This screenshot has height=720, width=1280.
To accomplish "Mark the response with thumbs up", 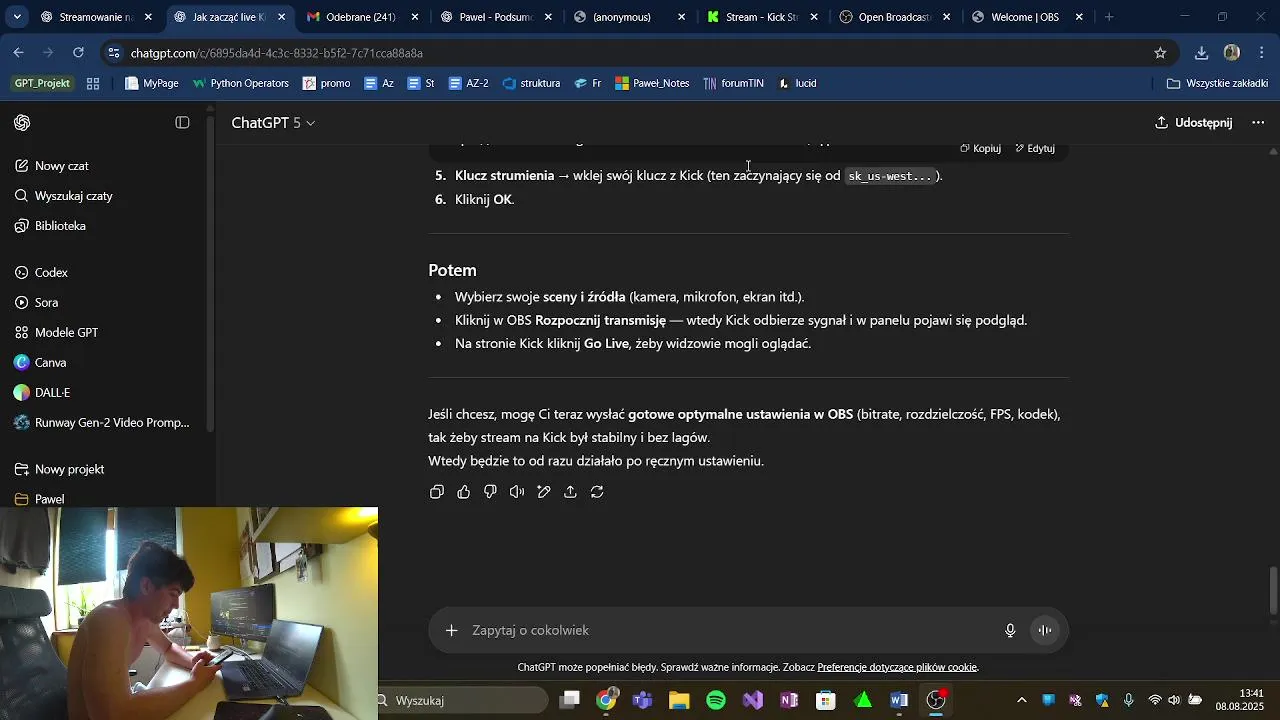I will coord(464,492).
